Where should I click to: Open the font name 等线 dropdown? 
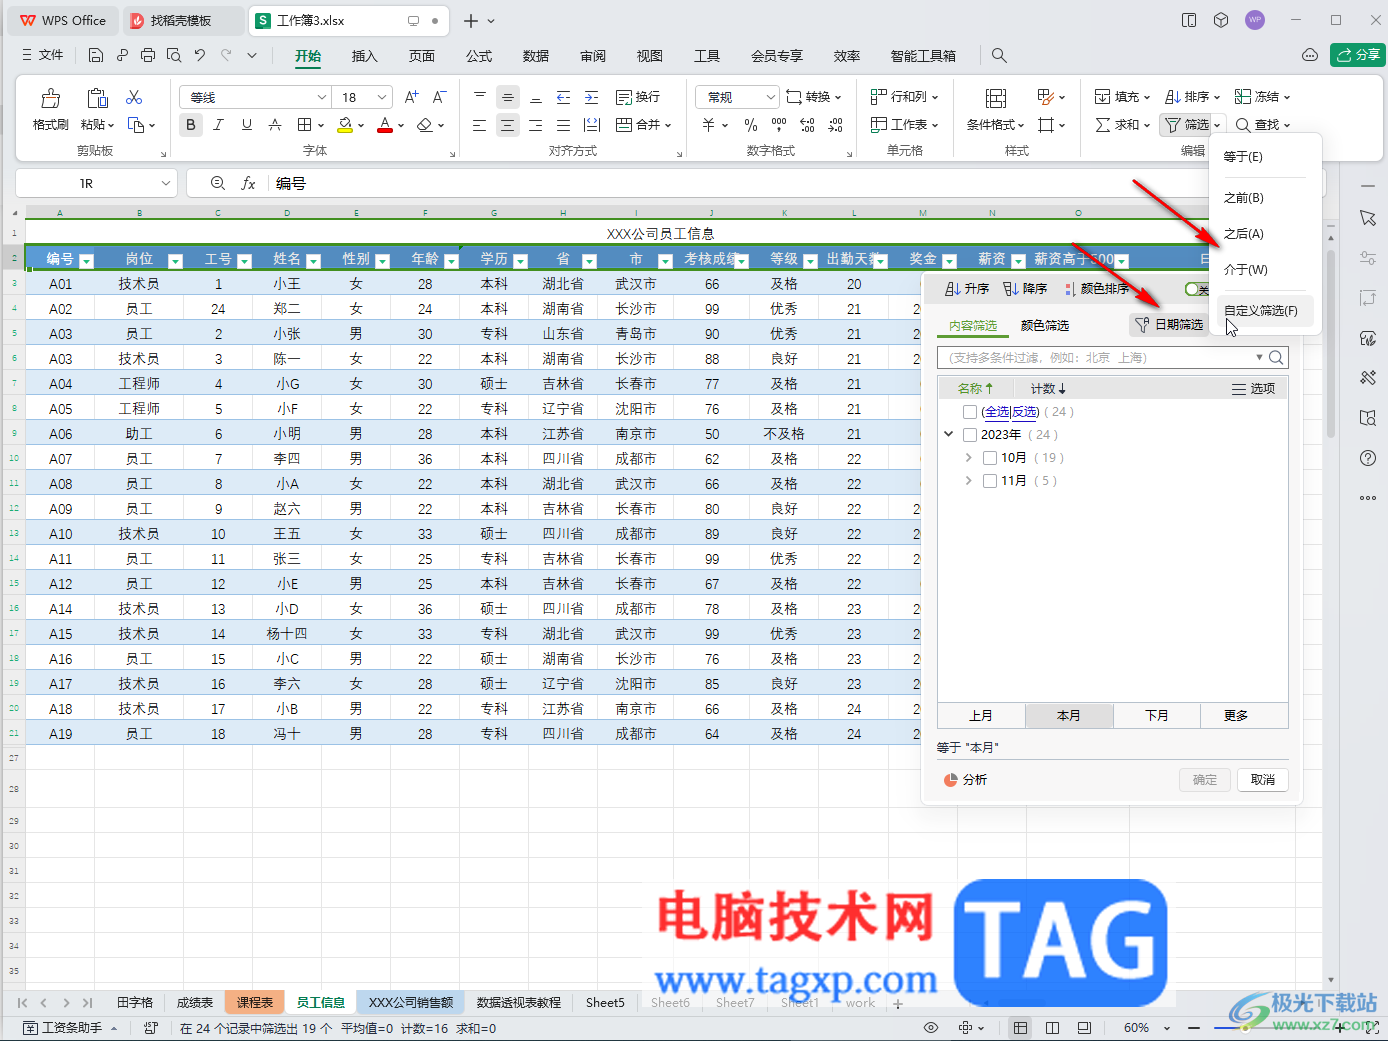tap(322, 97)
